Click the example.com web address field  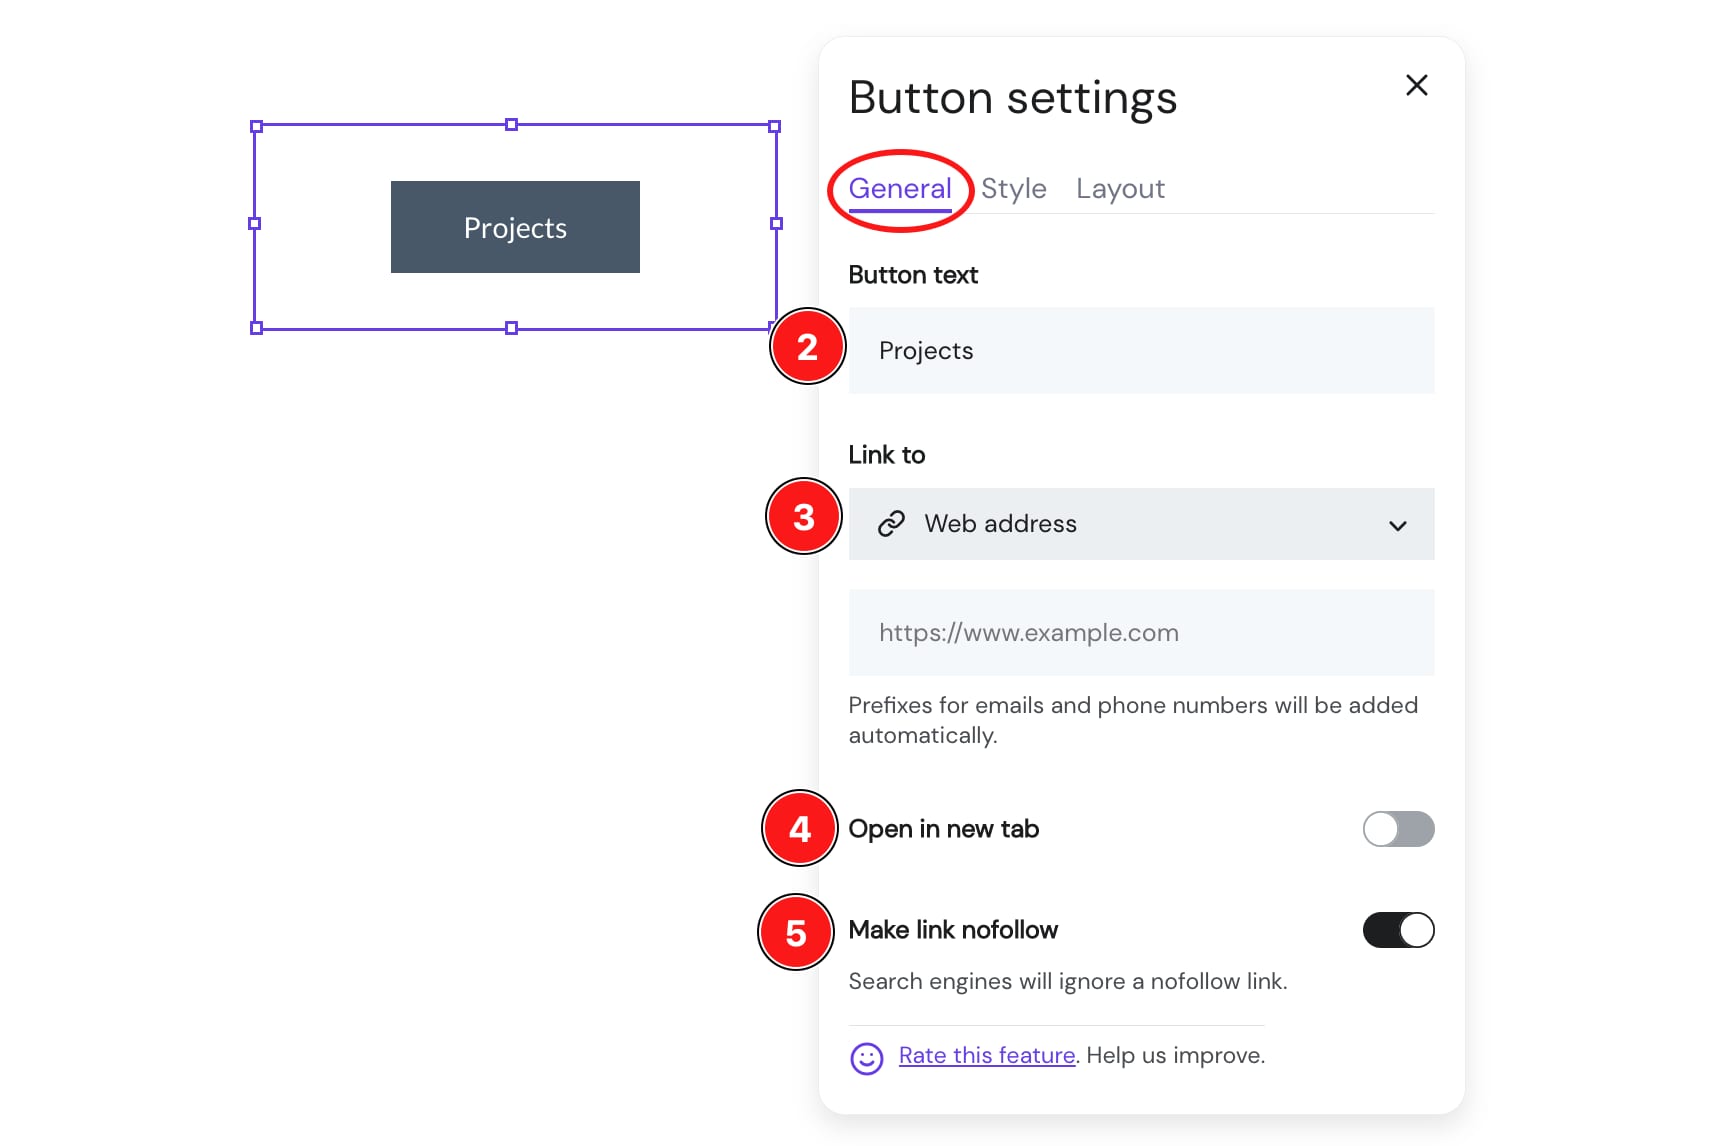click(x=1141, y=632)
